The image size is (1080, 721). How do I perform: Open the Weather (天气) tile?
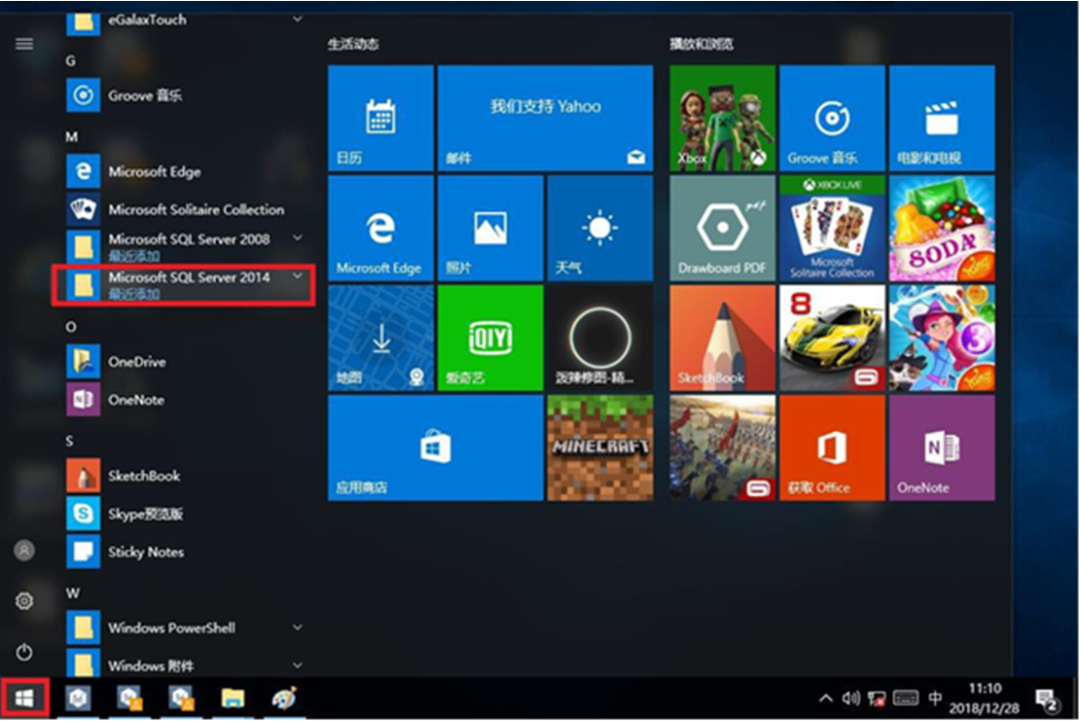[600, 228]
